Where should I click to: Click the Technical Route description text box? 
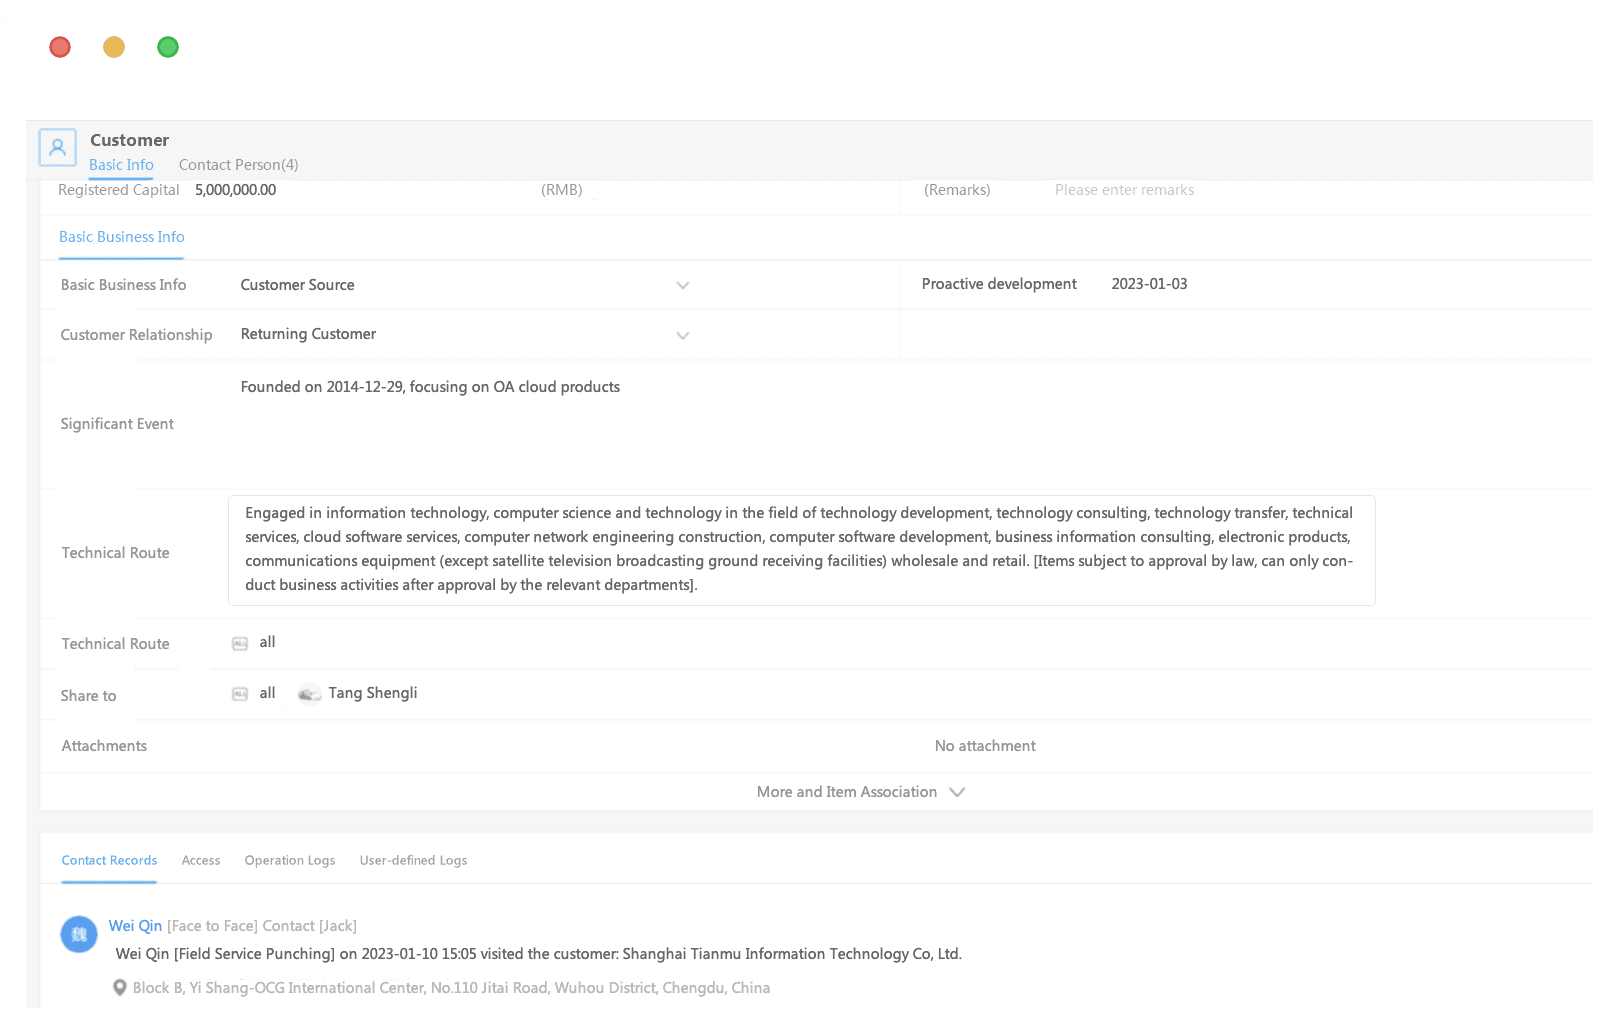pos(802,550)
